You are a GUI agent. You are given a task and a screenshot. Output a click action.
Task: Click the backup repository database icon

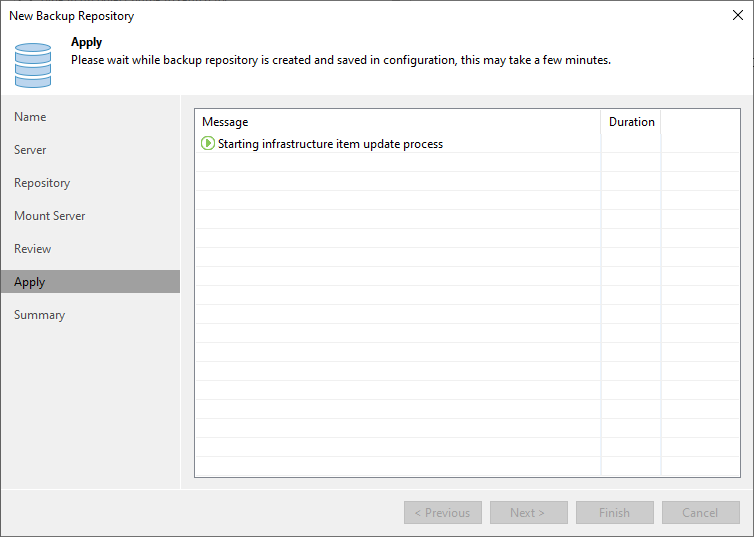(x=33, y=65)
